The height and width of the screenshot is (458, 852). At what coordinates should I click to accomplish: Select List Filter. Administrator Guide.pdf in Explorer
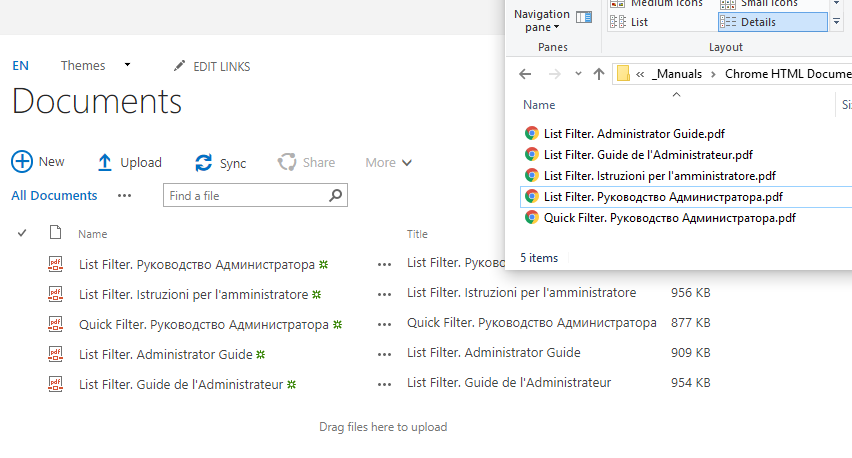point(634,134)
